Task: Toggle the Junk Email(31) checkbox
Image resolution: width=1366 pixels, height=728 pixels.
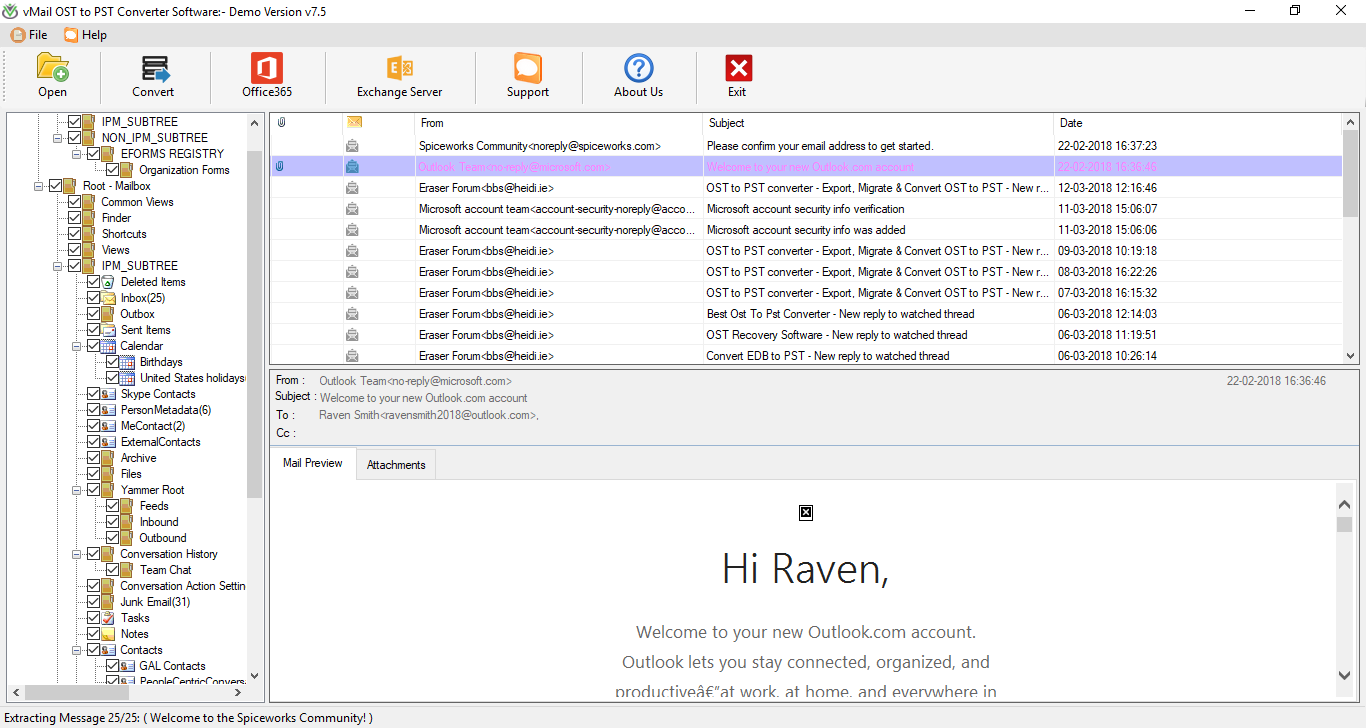Action: (94, 602)
